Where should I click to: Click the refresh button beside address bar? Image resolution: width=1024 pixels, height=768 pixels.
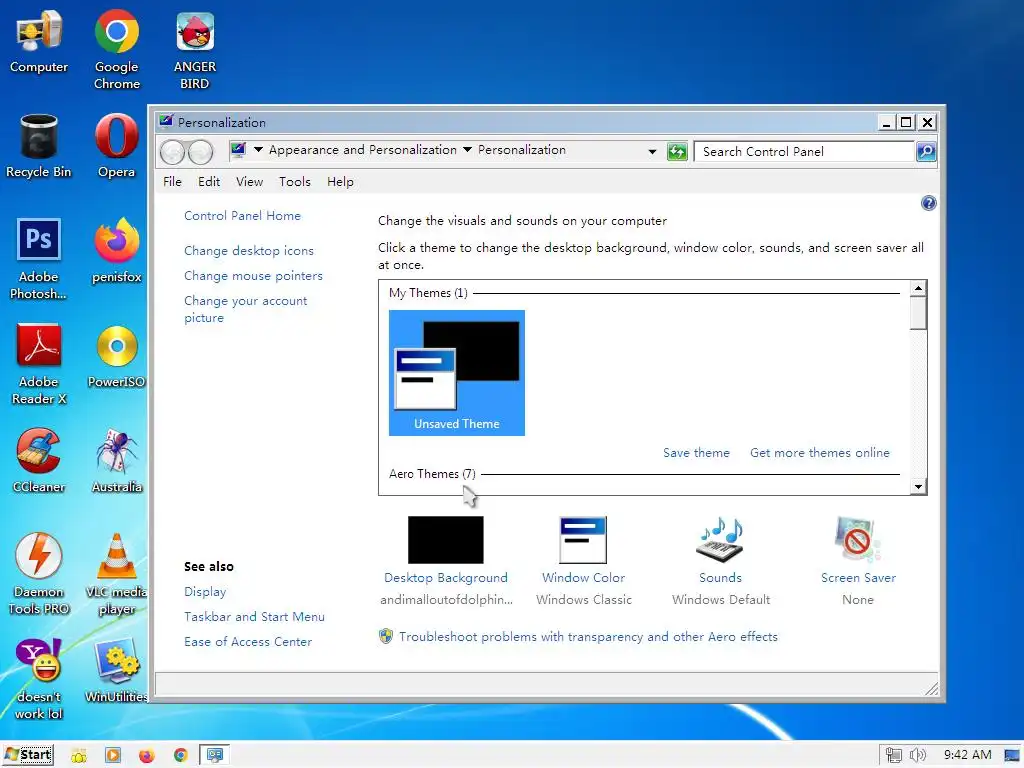(677, 152)
